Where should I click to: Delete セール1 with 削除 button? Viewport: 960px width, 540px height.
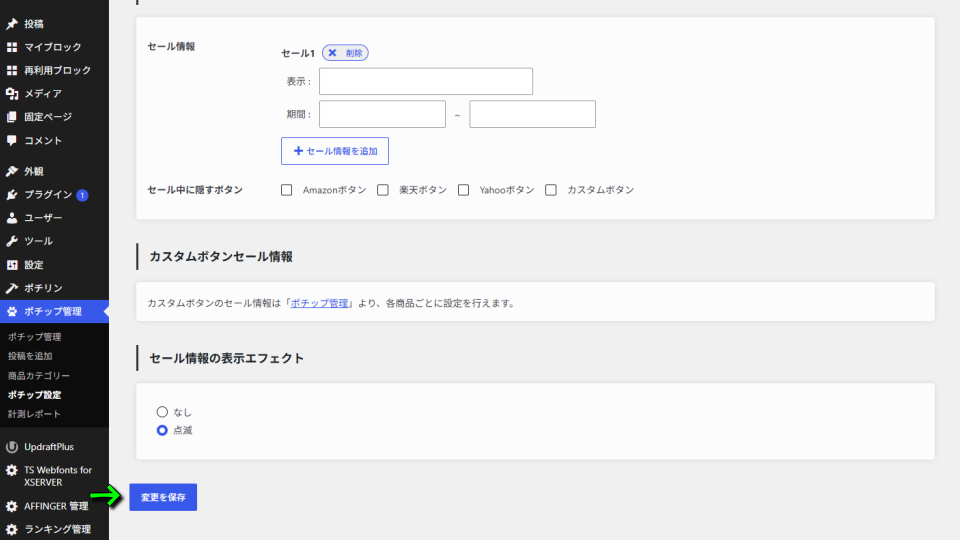pos(345,53)
